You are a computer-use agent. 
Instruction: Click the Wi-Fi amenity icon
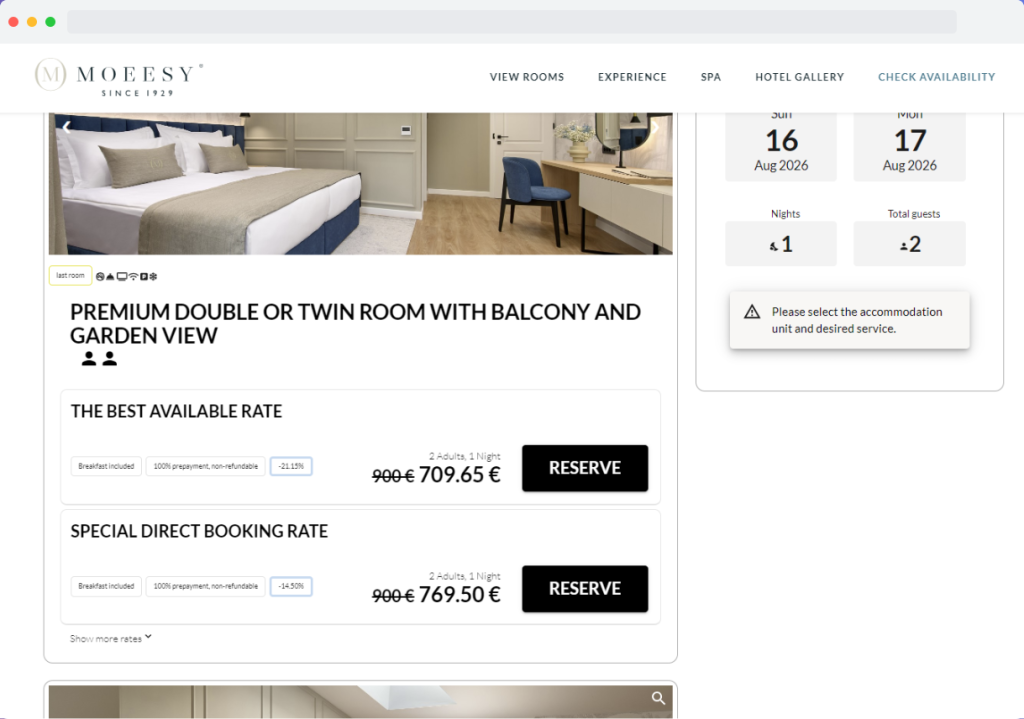pos(133,277)
